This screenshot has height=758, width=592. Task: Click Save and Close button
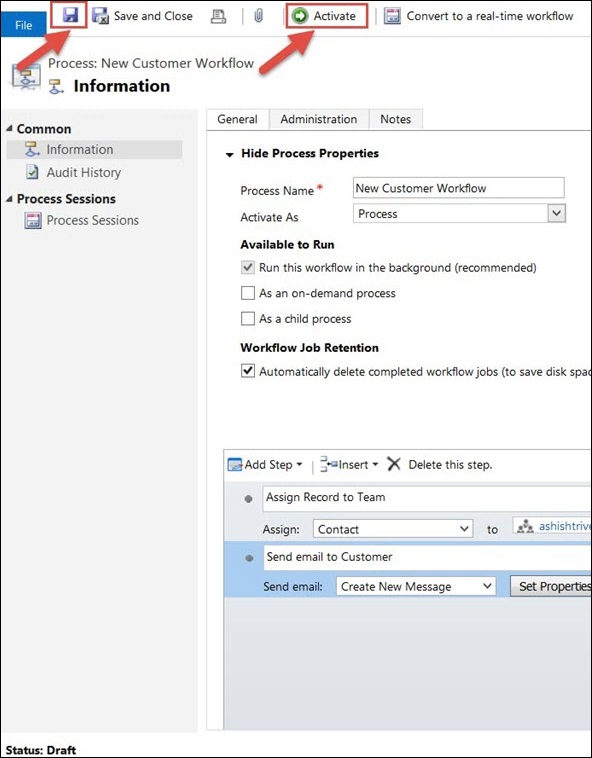coord(142,16)
